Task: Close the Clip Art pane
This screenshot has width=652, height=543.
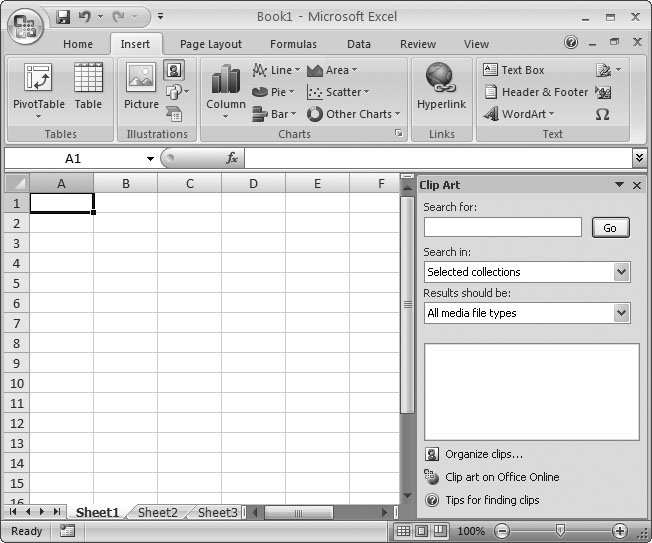Action: coord(637,185)
